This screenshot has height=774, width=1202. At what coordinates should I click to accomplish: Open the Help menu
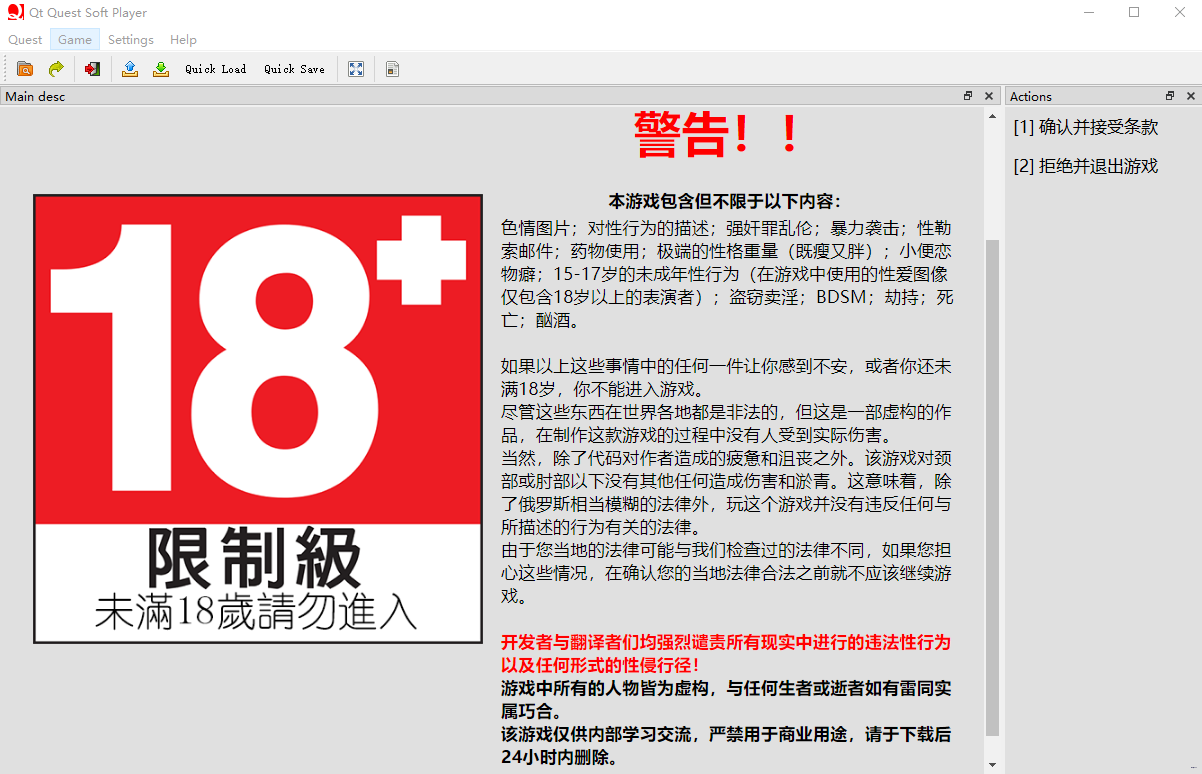[183, 40]
